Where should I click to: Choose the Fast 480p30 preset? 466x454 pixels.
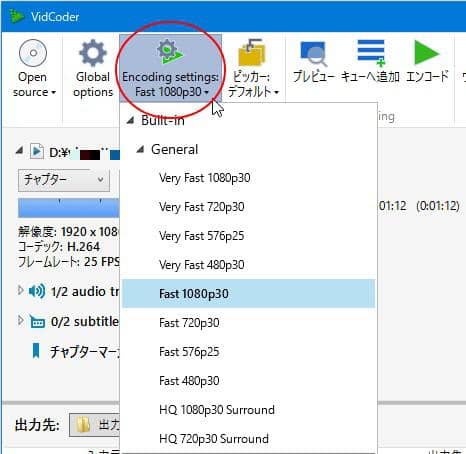(248, 381)
